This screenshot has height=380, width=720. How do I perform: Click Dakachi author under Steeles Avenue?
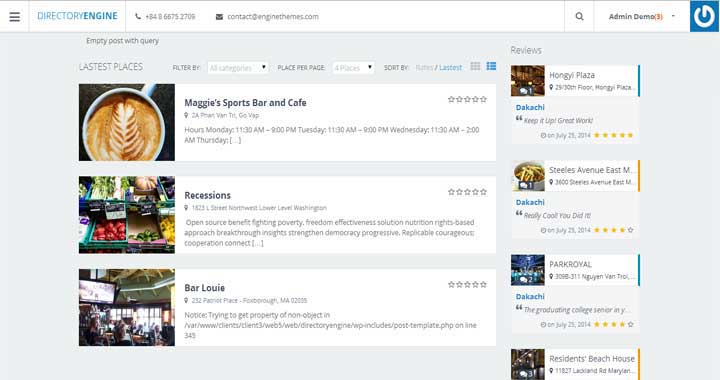pyautogui.click(x=530, y=202)
